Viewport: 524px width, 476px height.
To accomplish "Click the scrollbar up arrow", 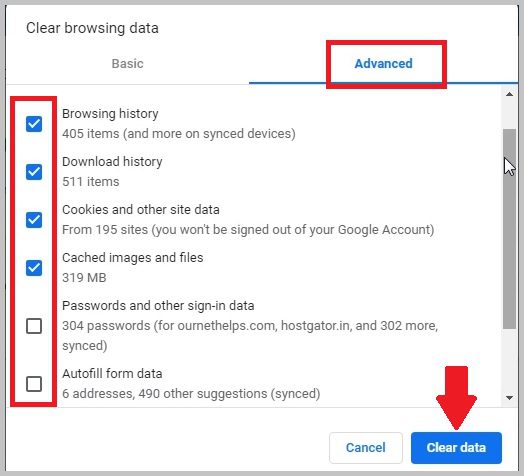I will tap(509, 94).
